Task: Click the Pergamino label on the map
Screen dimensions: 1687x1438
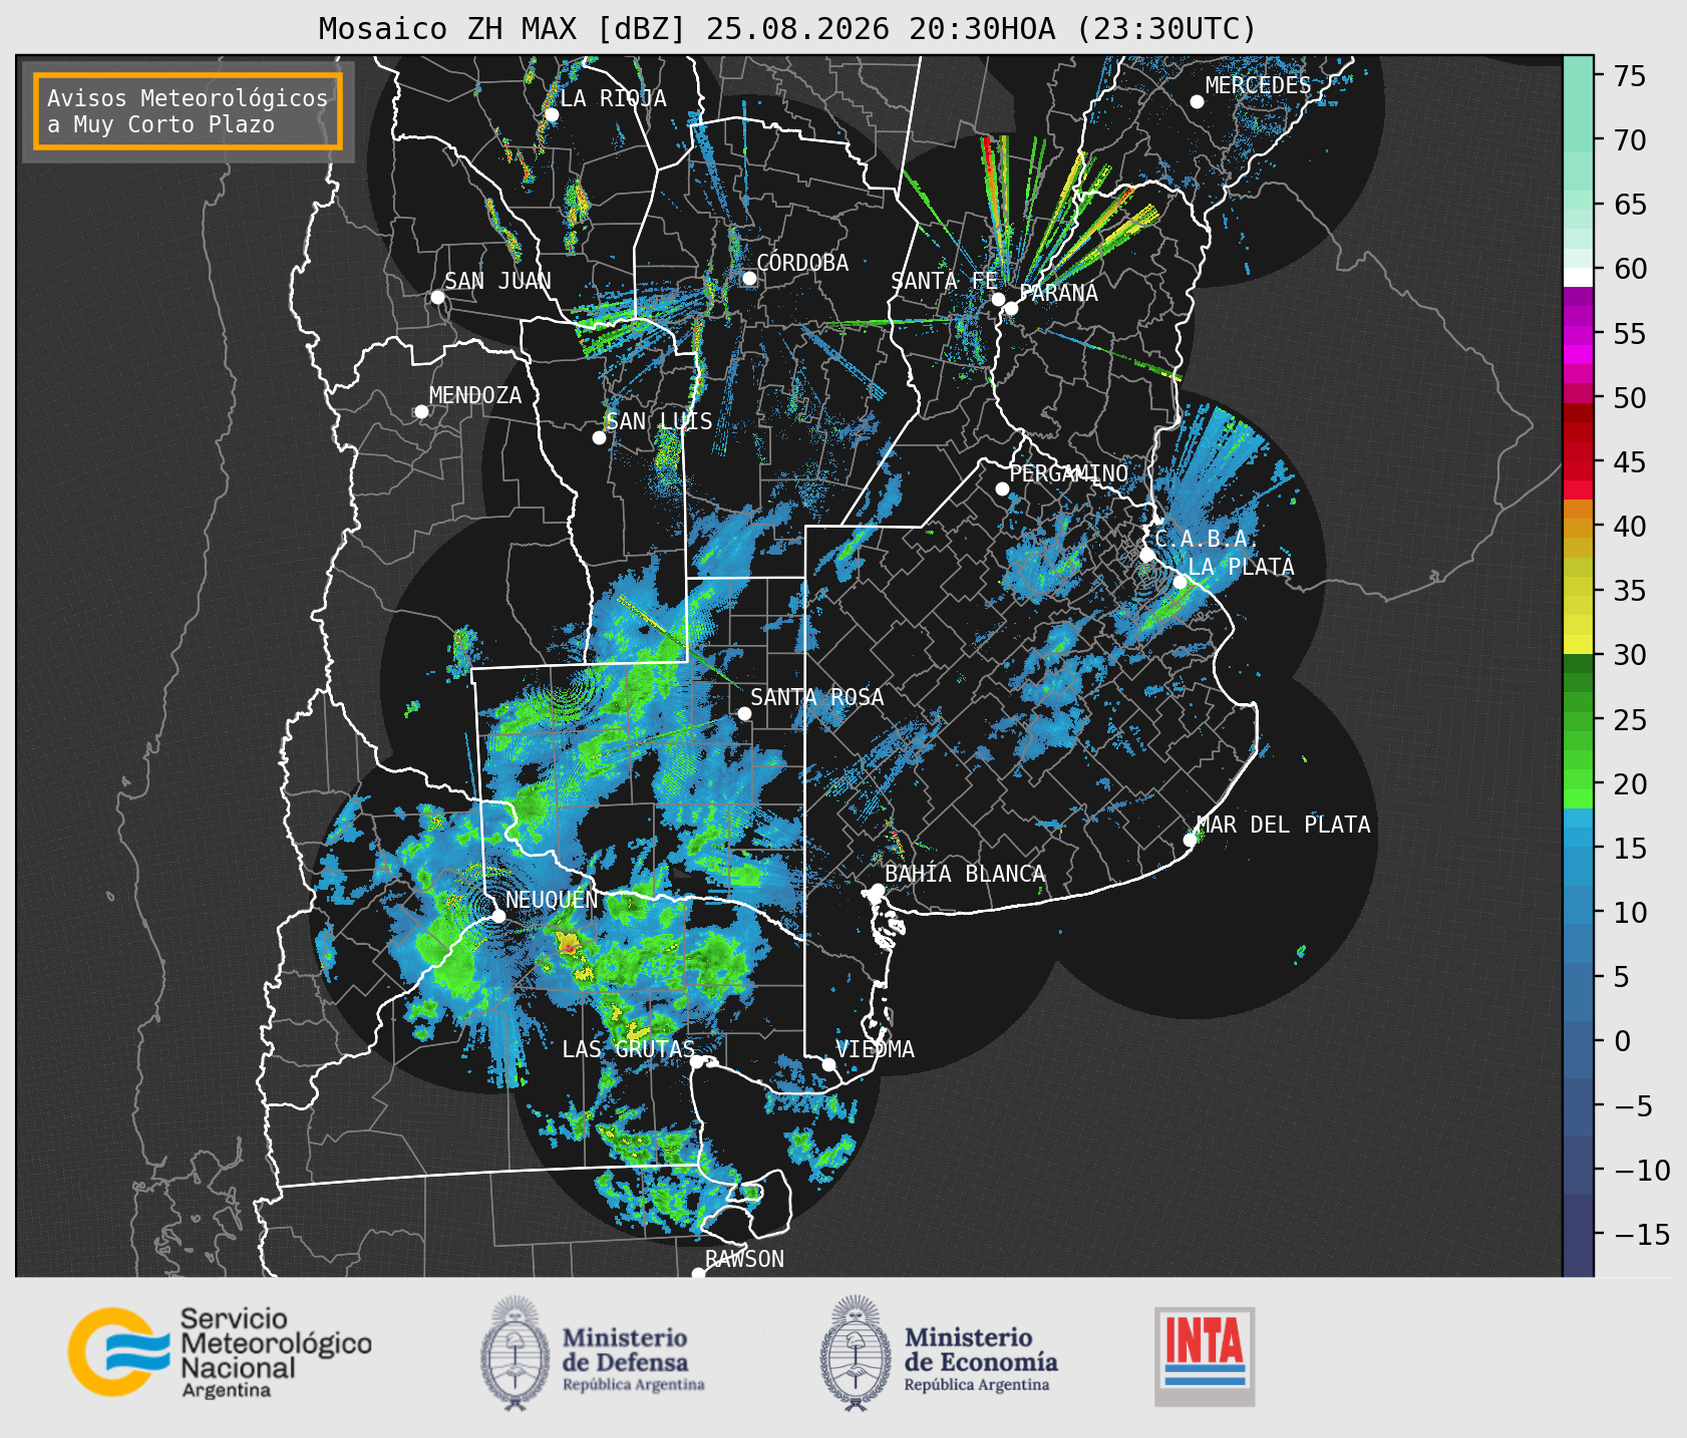Action: point(1069,474)
